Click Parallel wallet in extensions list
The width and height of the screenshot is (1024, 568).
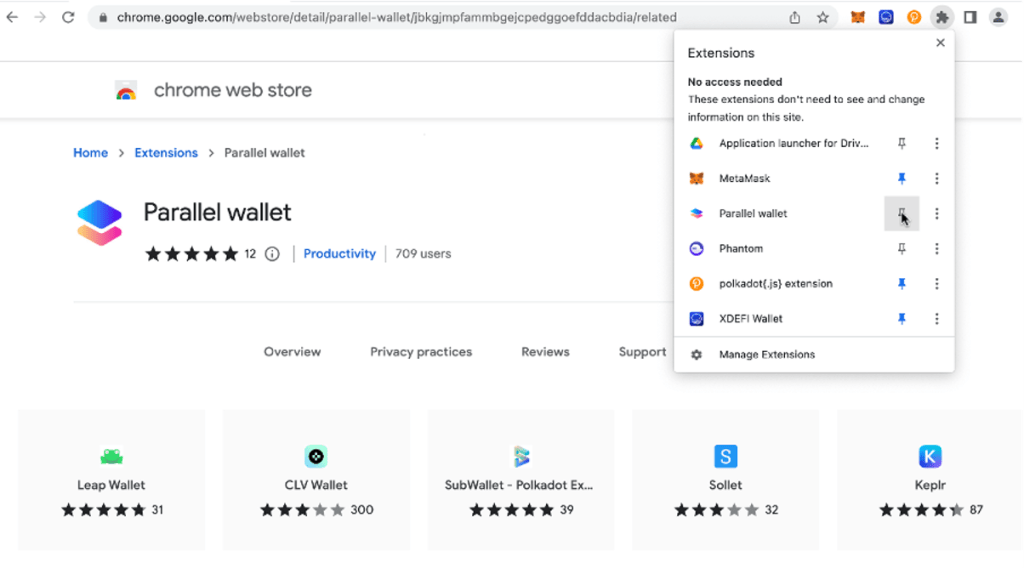pos(753,213)
